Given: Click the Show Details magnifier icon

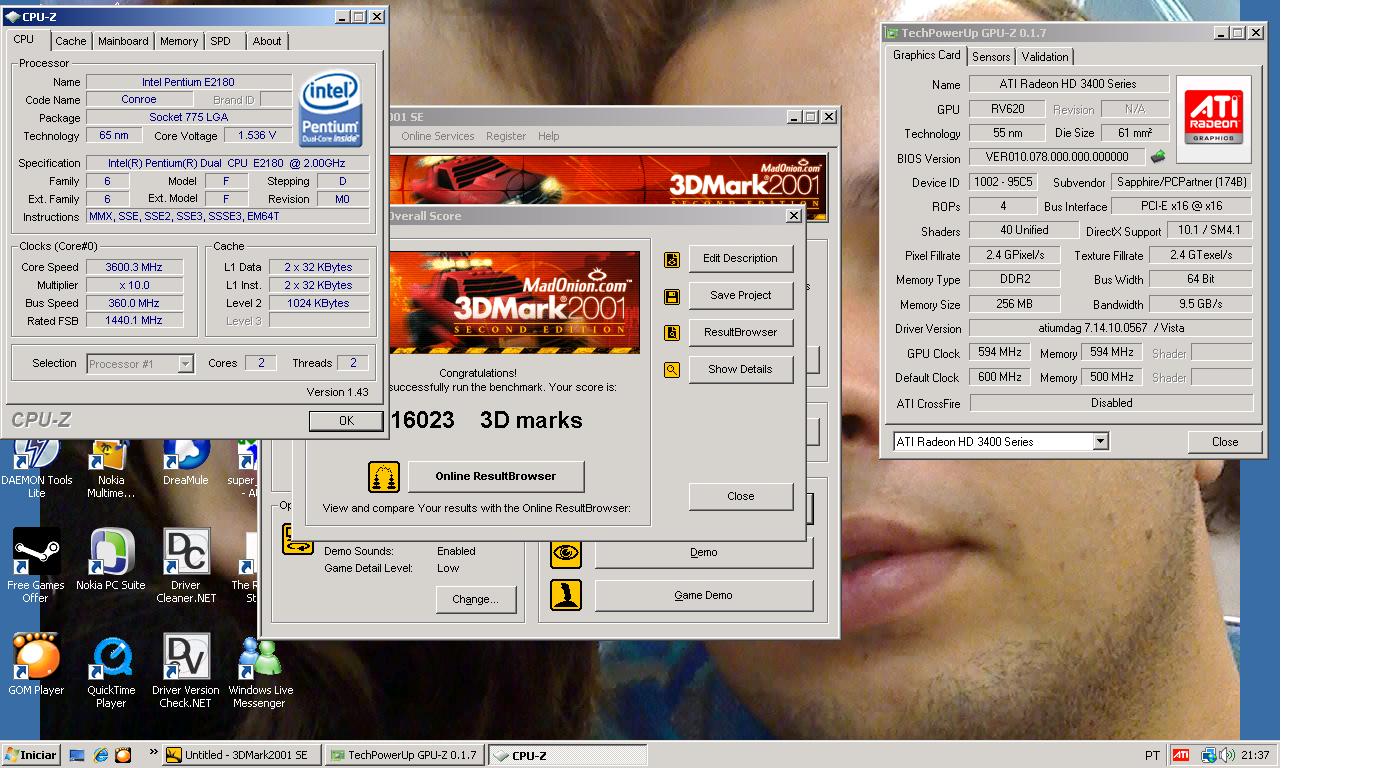Looking at the screenshot, I should pyautogui.click(x=672, y=370).
